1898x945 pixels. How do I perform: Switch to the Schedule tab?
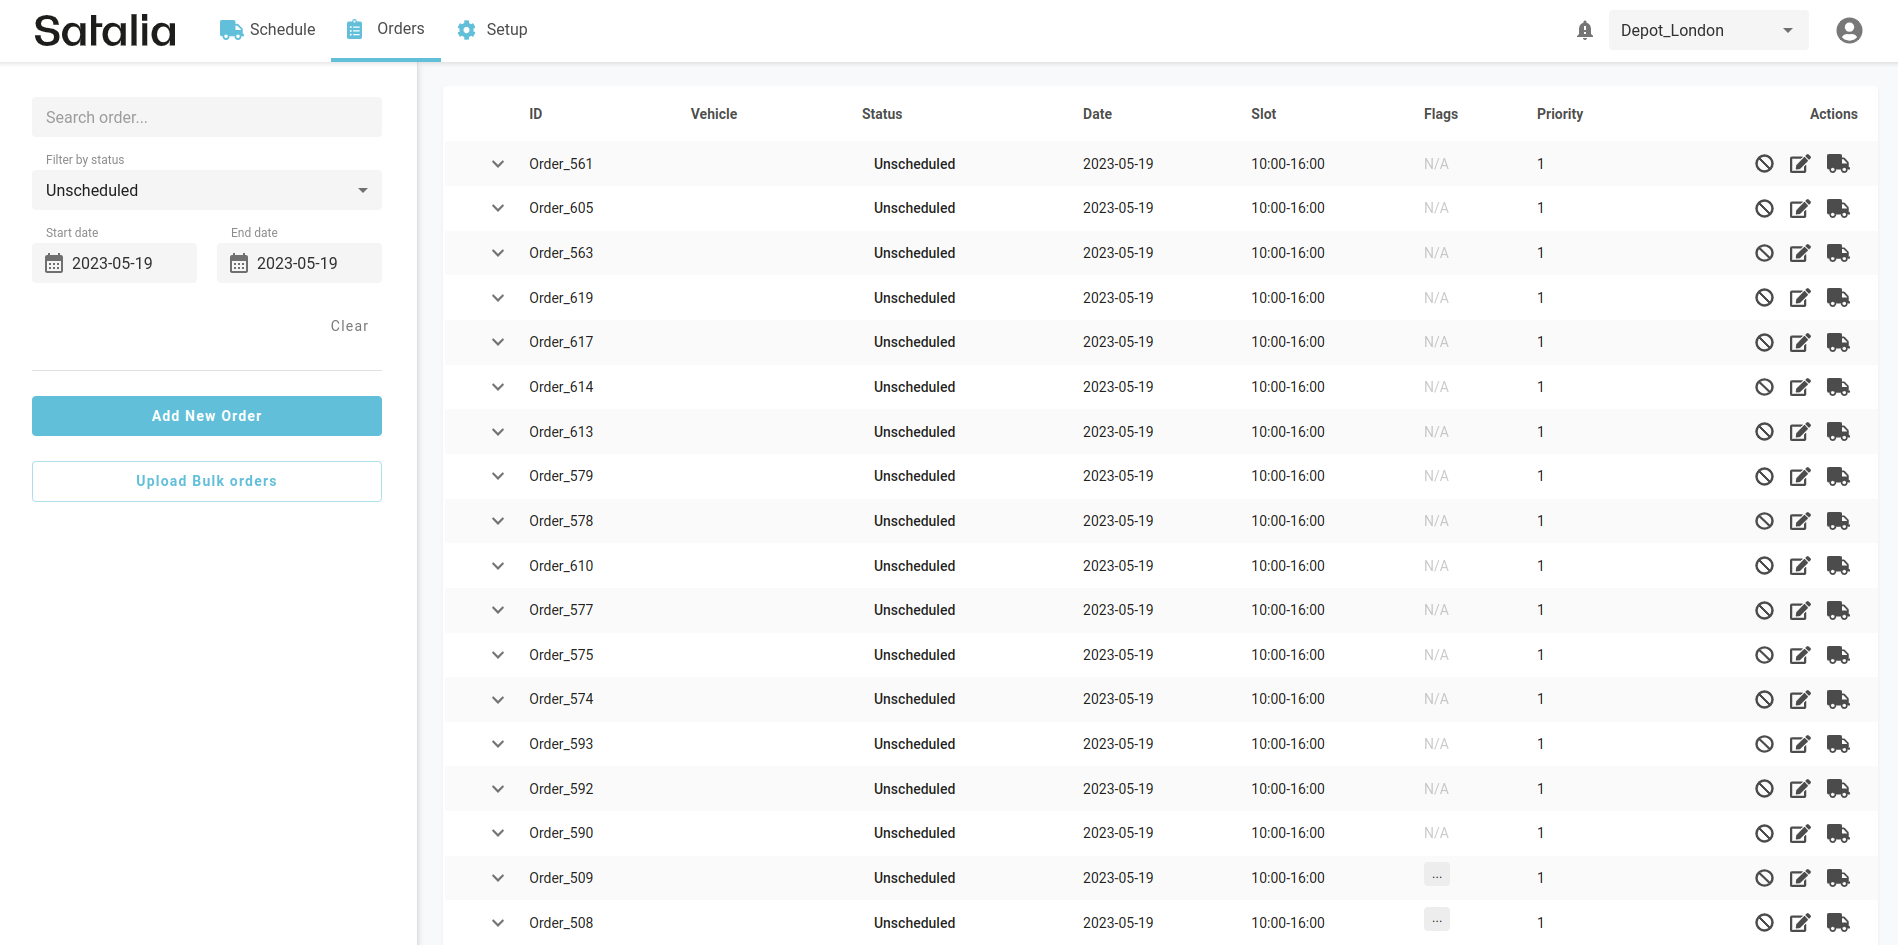click(x=268, y=30)
